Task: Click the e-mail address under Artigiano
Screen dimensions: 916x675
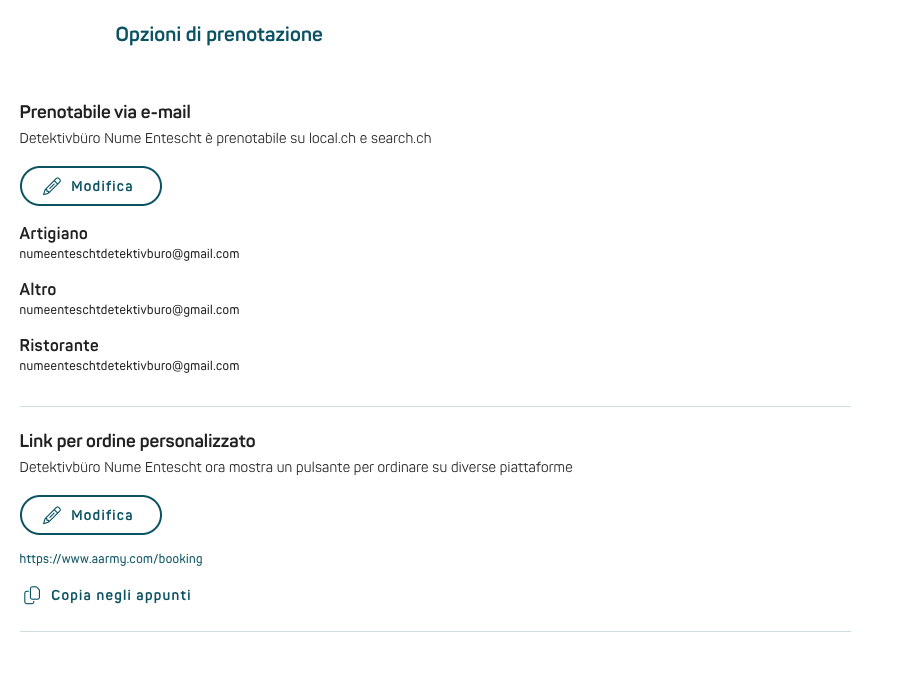Action: pos(129,254)
